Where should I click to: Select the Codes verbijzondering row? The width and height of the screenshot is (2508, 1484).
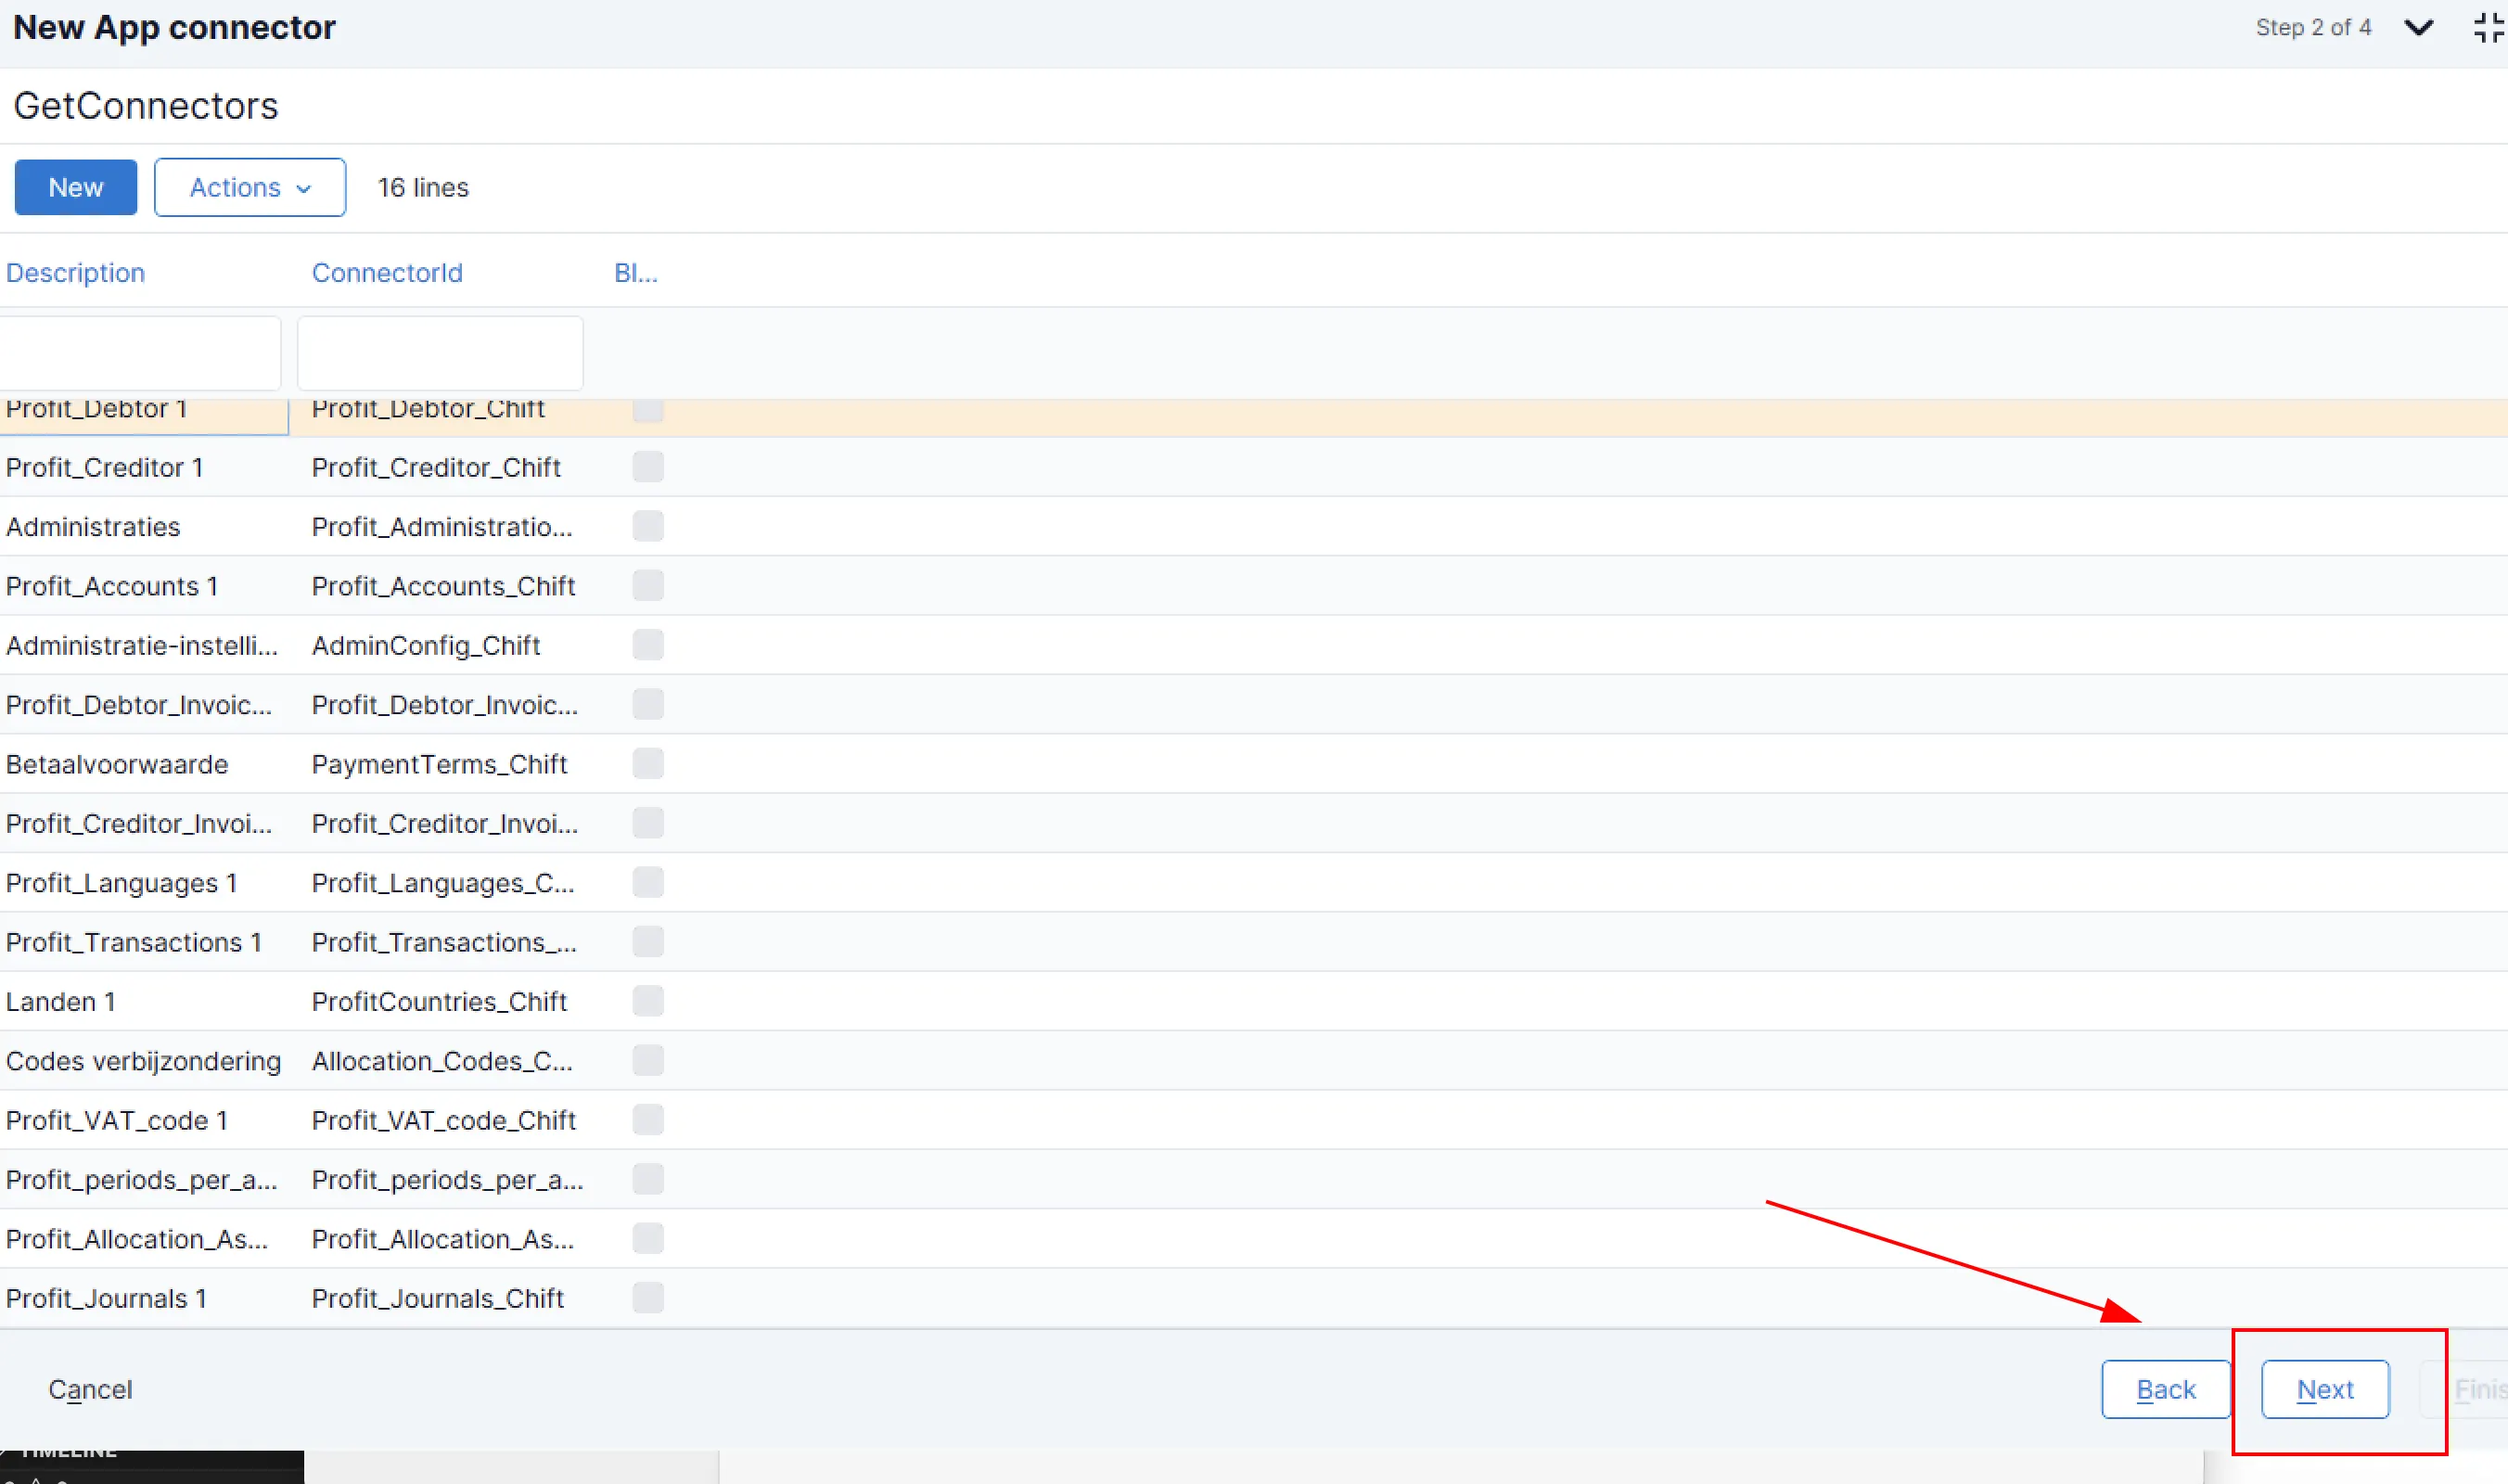[x=143, y=1061]
